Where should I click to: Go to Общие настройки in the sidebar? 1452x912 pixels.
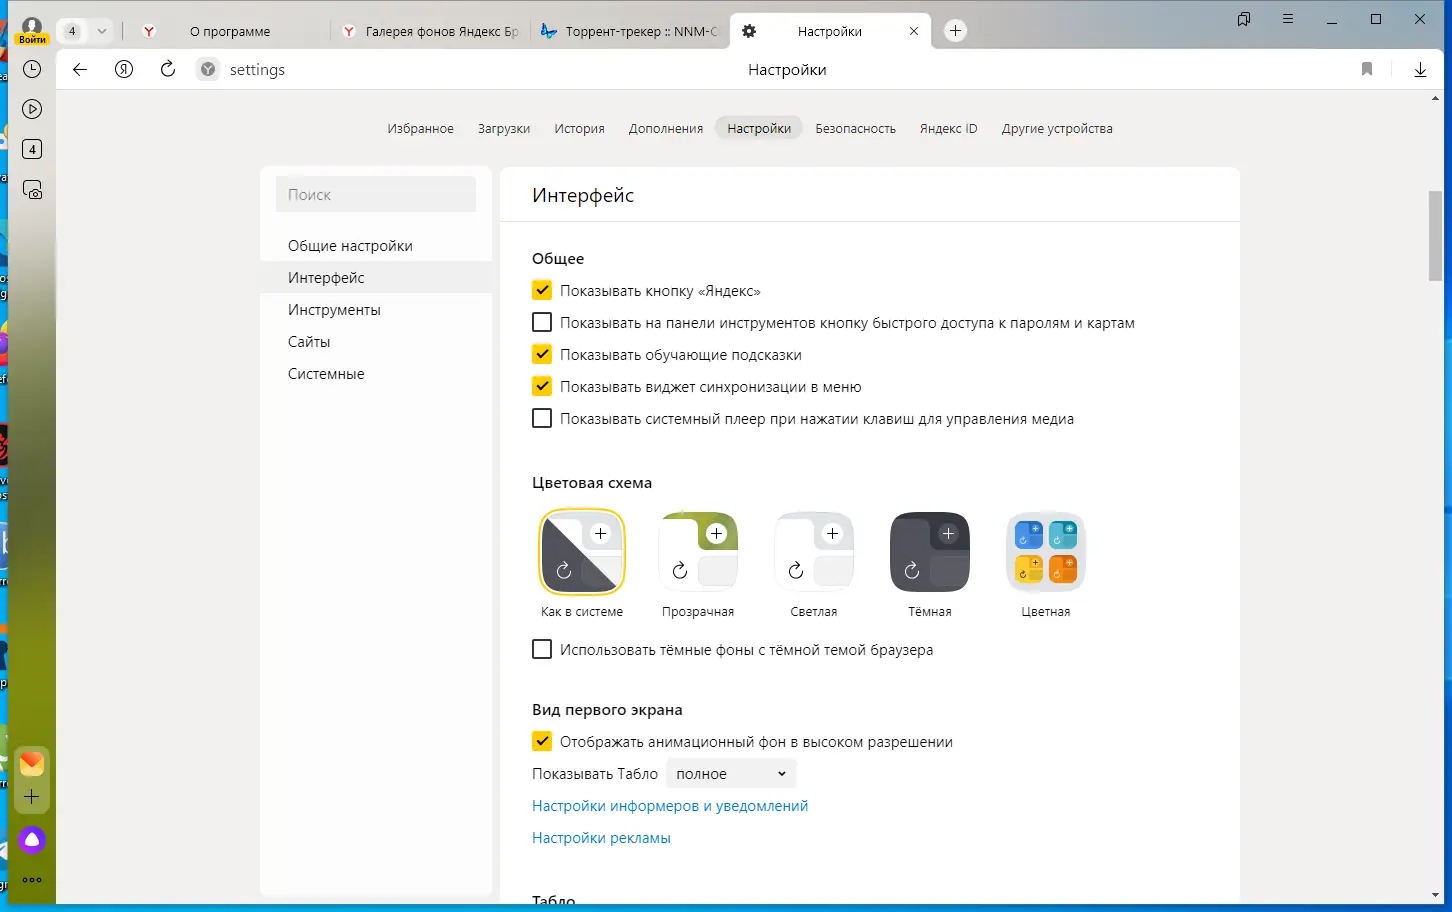pyautogui.click(x=376, y=246)
